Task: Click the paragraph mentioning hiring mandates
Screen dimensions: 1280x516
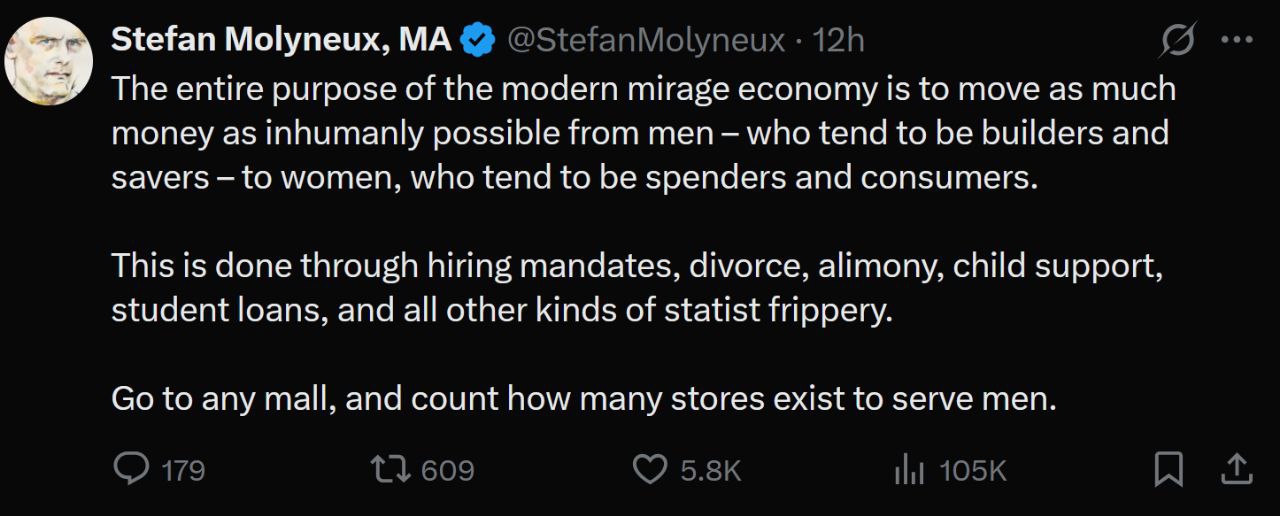Action: (x=636, y=288)
